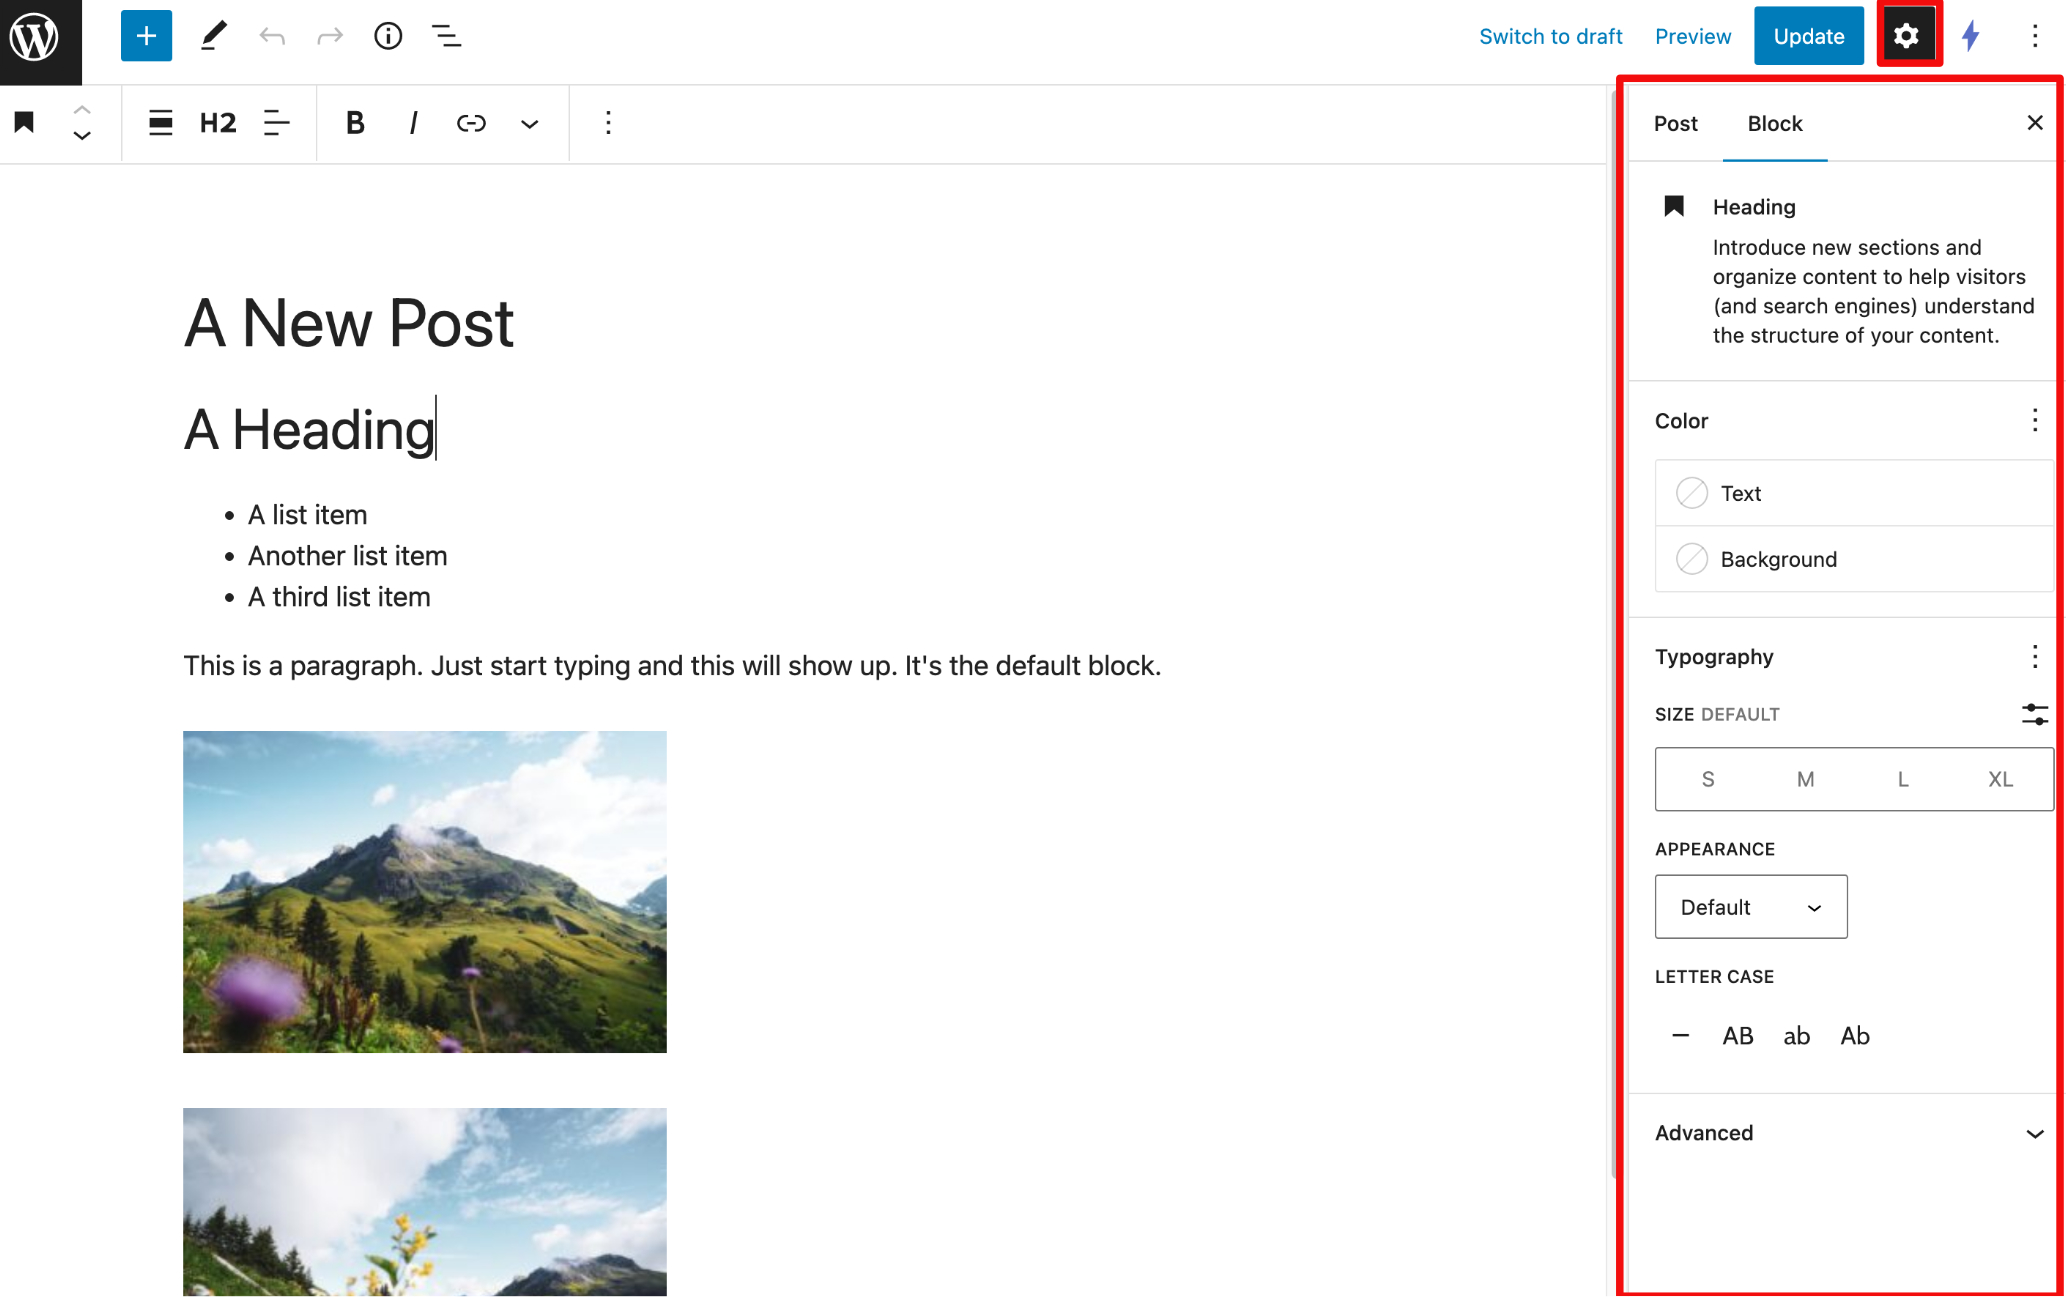Screen dimensions: 2066x1297
Task: Open more rich text controls chevron
Action: 530,124
